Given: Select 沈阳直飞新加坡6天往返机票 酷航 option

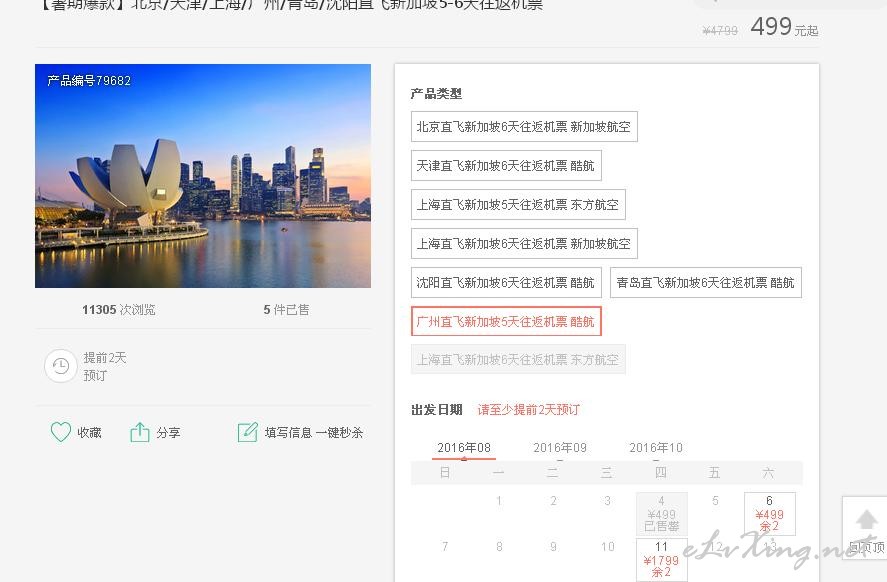Looking at the screenshot, I should click(x=506, y=283).
